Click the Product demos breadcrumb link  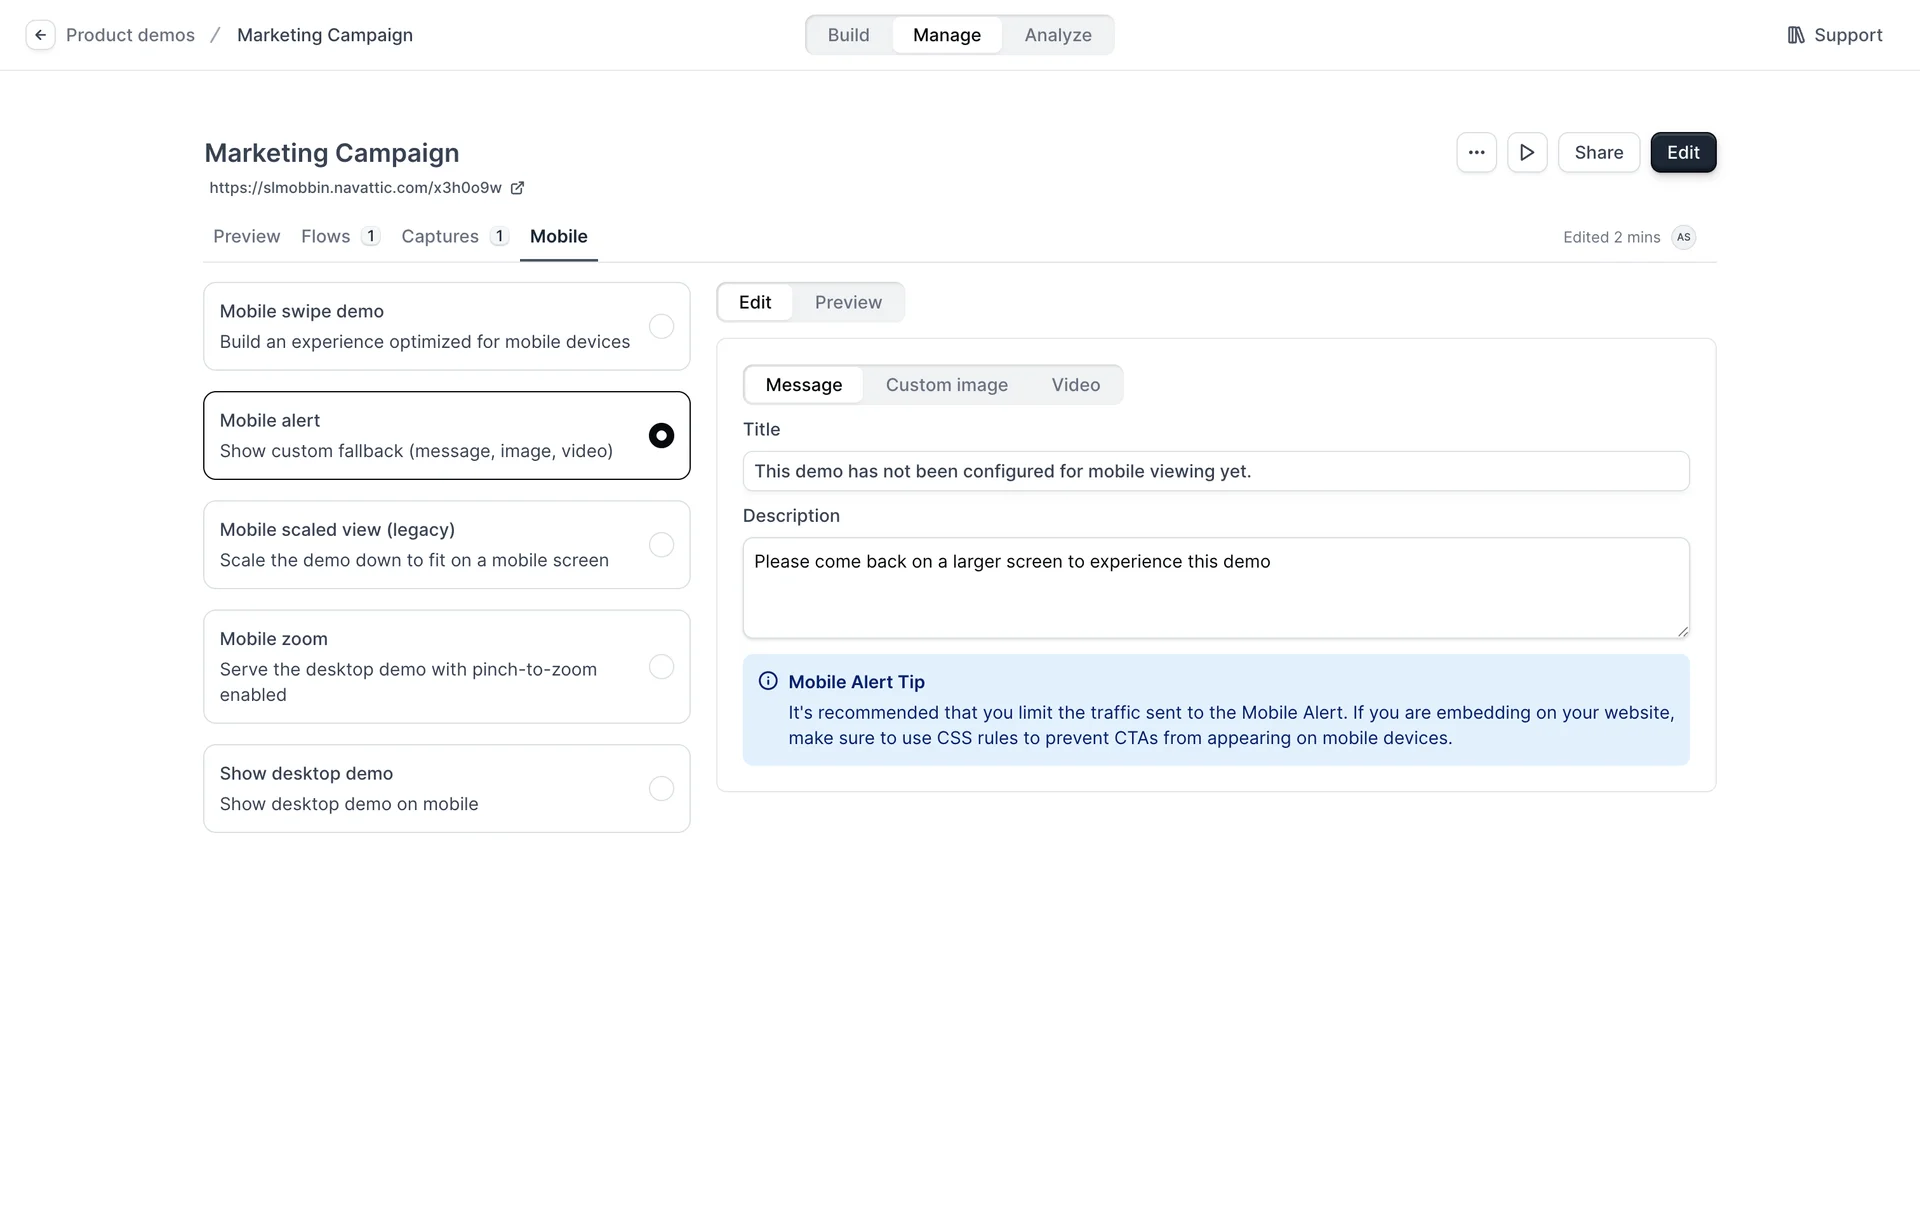(x=130, y=35)
